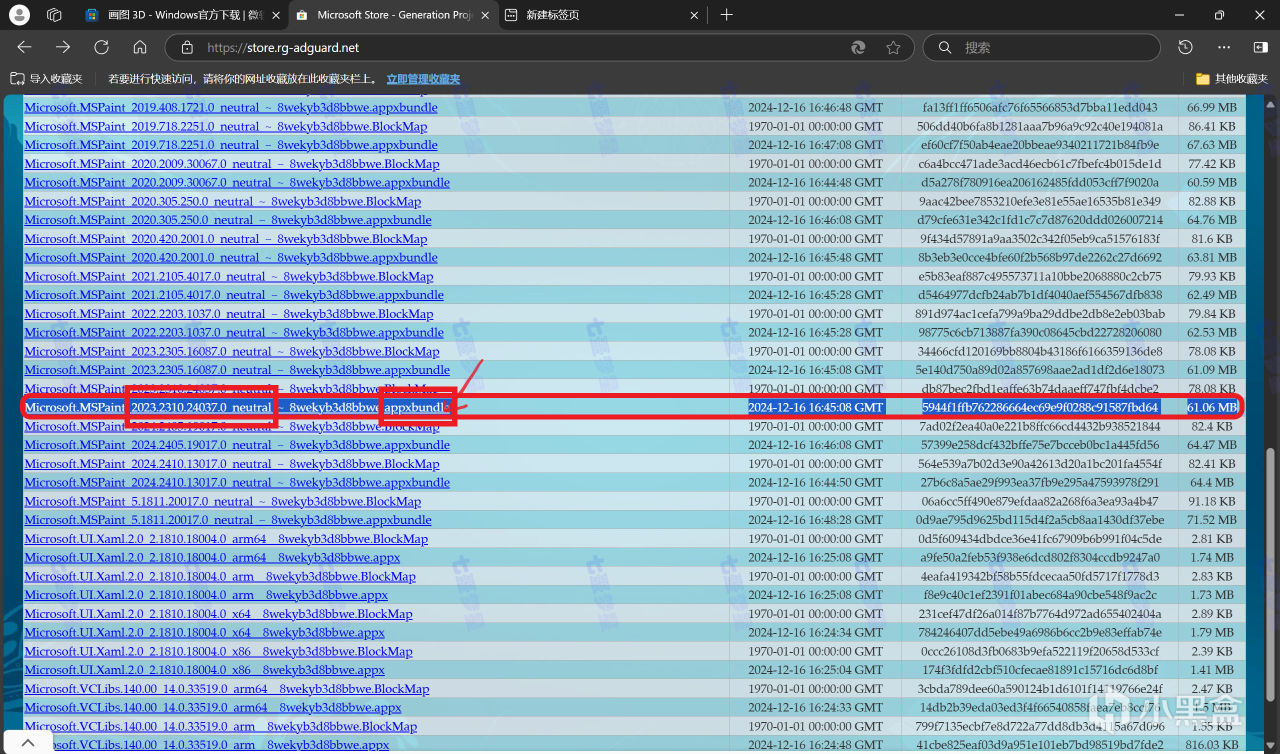Viewport: 1280px width, 754px height.
Task: Download MSPaint 2020.420.2001.0 appxbundle
Action: point(230,258)
